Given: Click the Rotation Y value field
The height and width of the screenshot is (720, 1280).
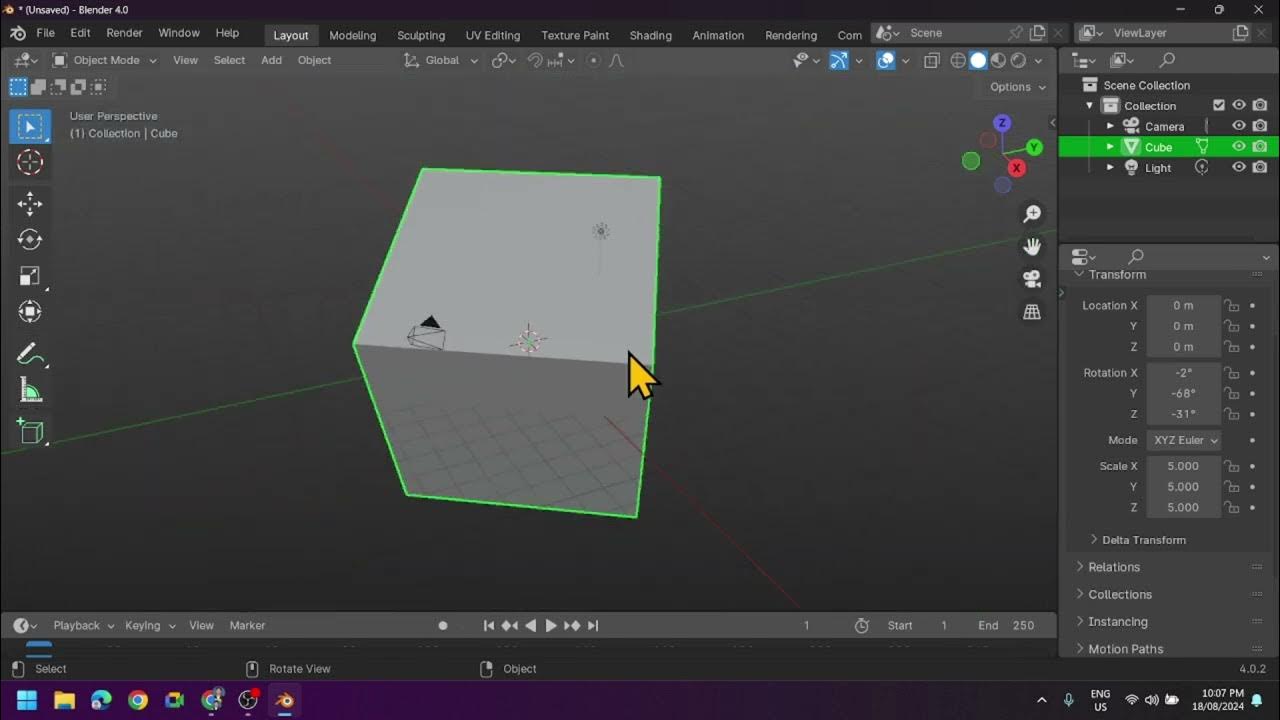Looking at the screenshot, I should pos(1183,393).
